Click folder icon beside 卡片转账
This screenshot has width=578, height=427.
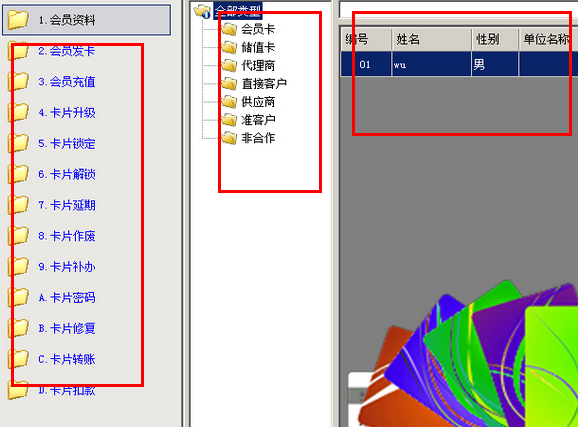(x=18, y=359)
